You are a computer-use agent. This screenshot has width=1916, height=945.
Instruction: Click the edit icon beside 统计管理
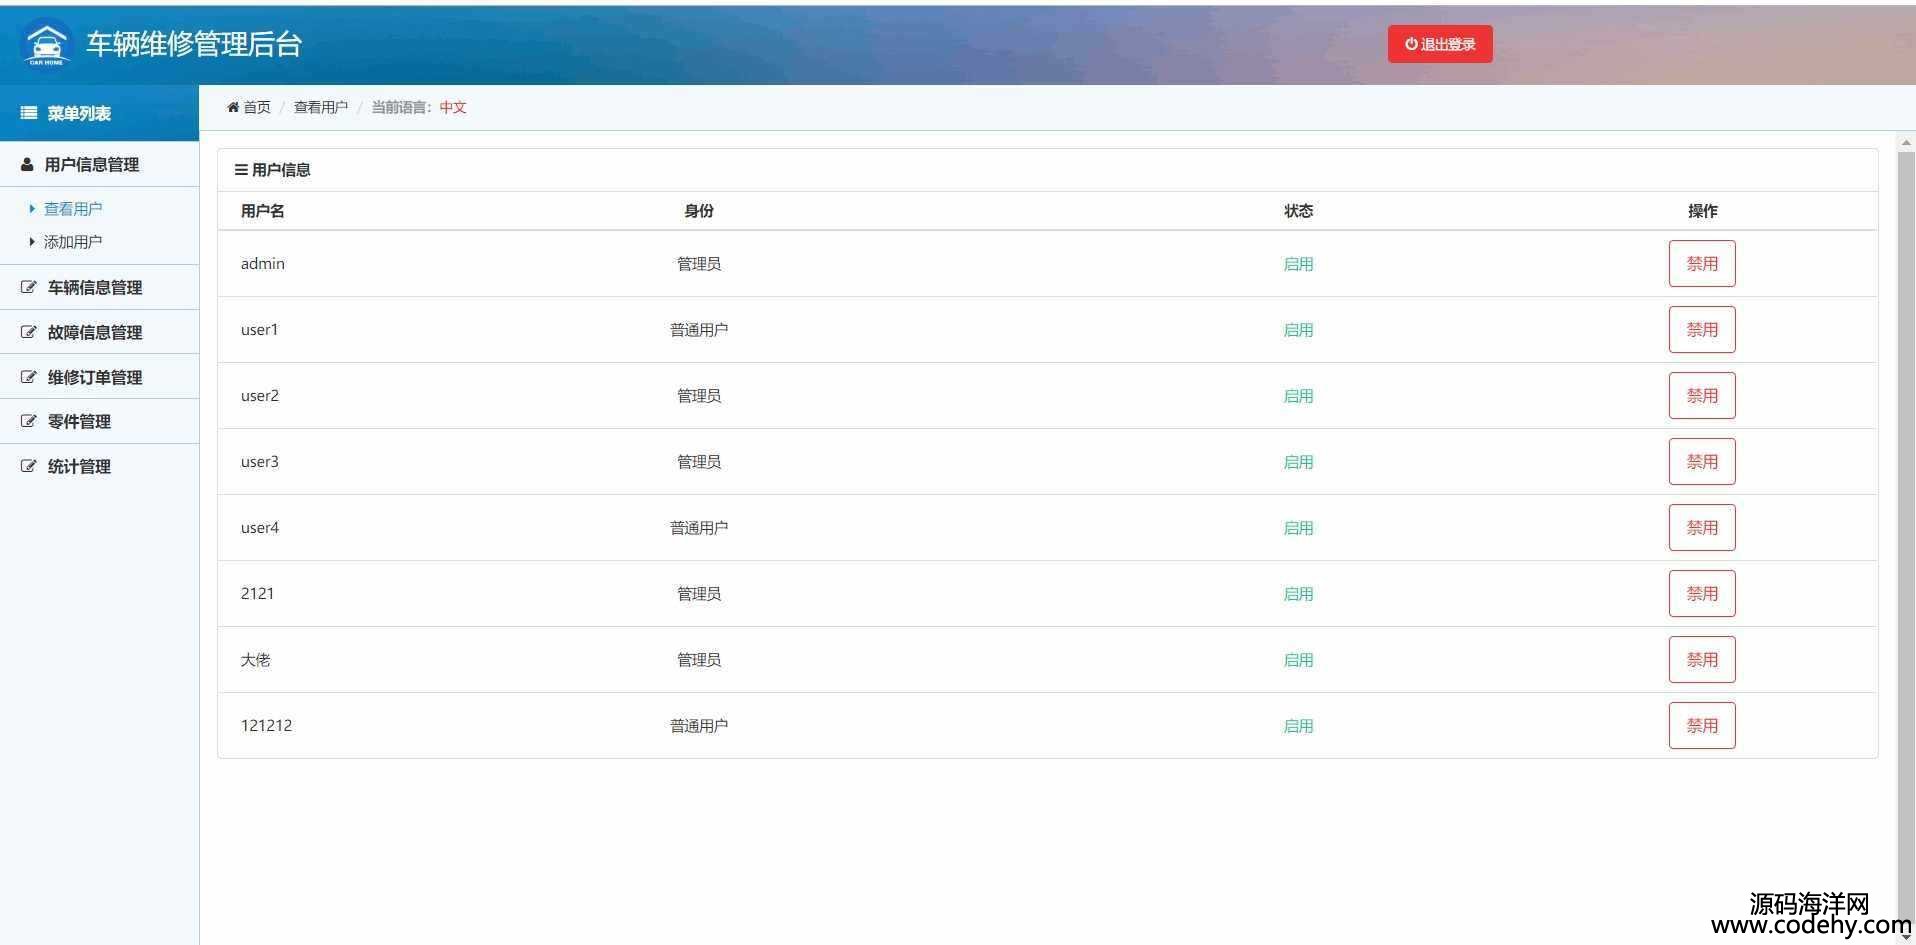tap(29, 466)
